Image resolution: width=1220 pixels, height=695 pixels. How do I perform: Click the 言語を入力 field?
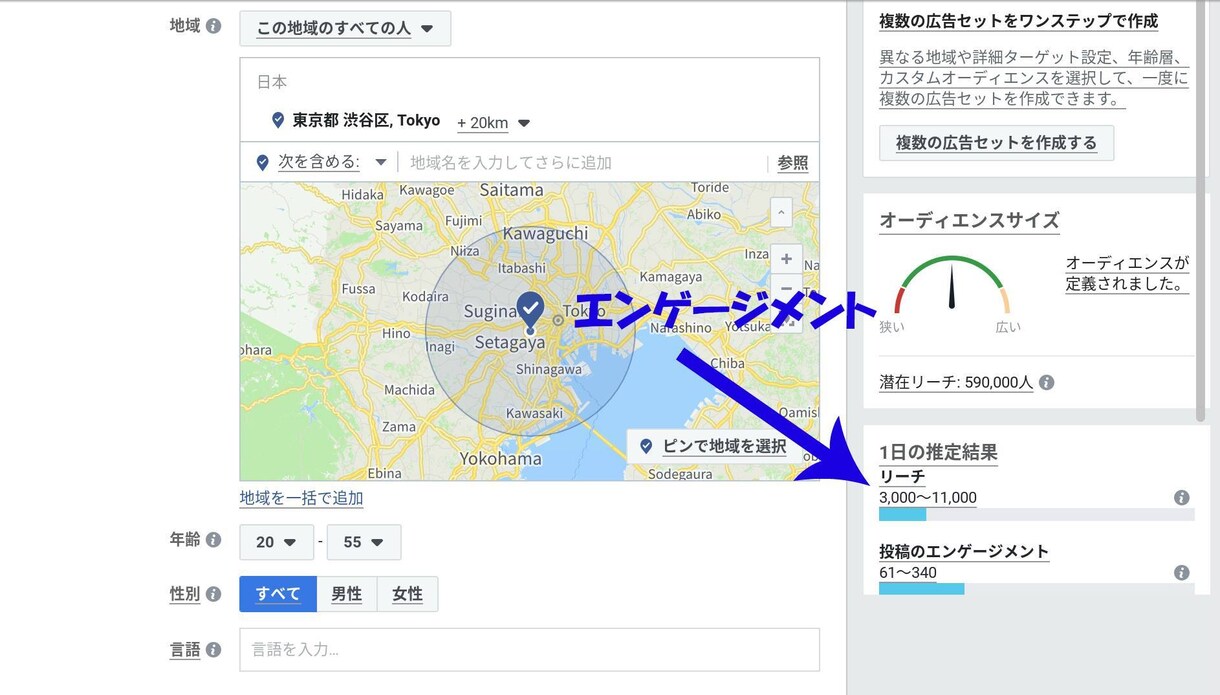[529, 650]
